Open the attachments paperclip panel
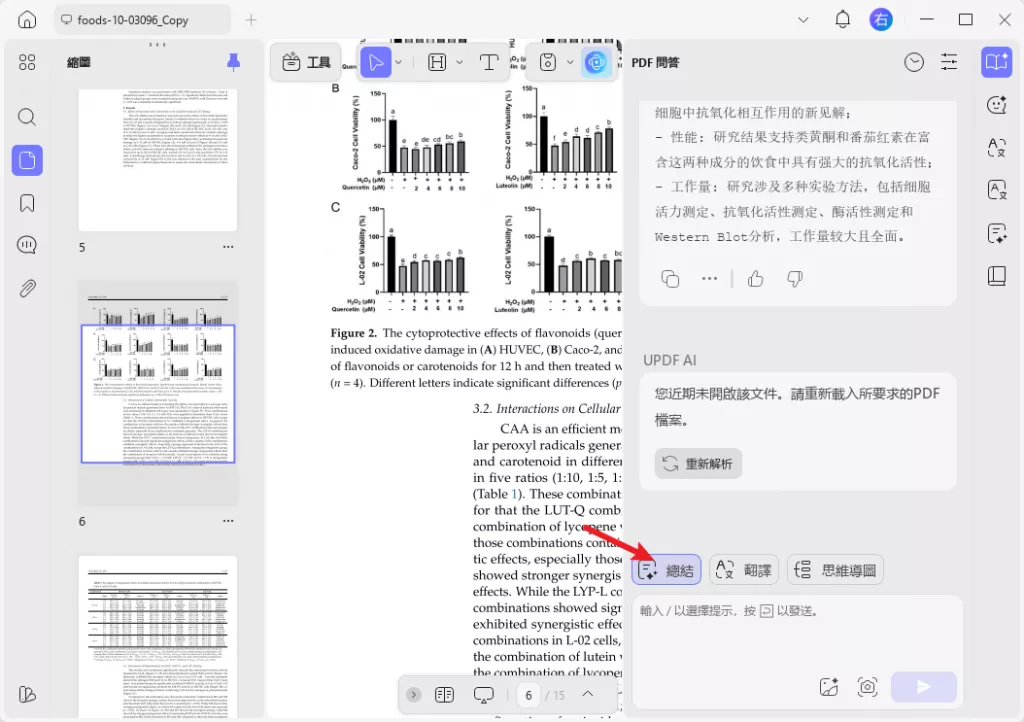This screenshot has width=1024, height=722. click(x=27, y=288)
